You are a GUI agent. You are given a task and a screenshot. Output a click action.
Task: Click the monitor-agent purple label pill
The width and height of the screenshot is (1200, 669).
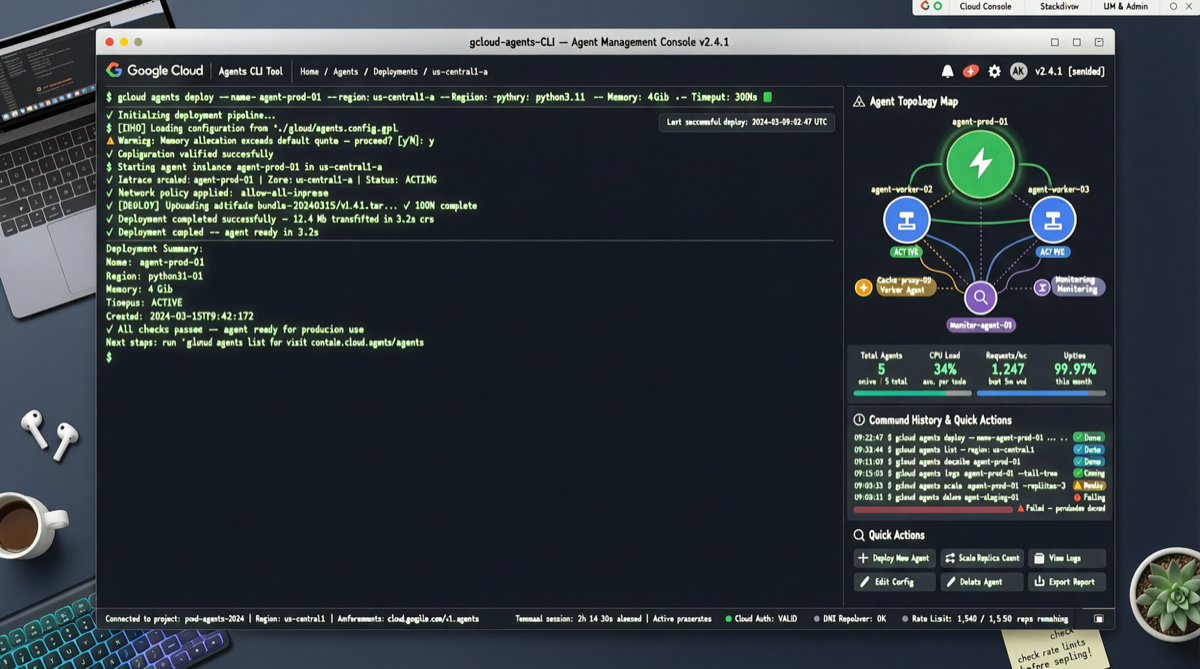point(980,325)
